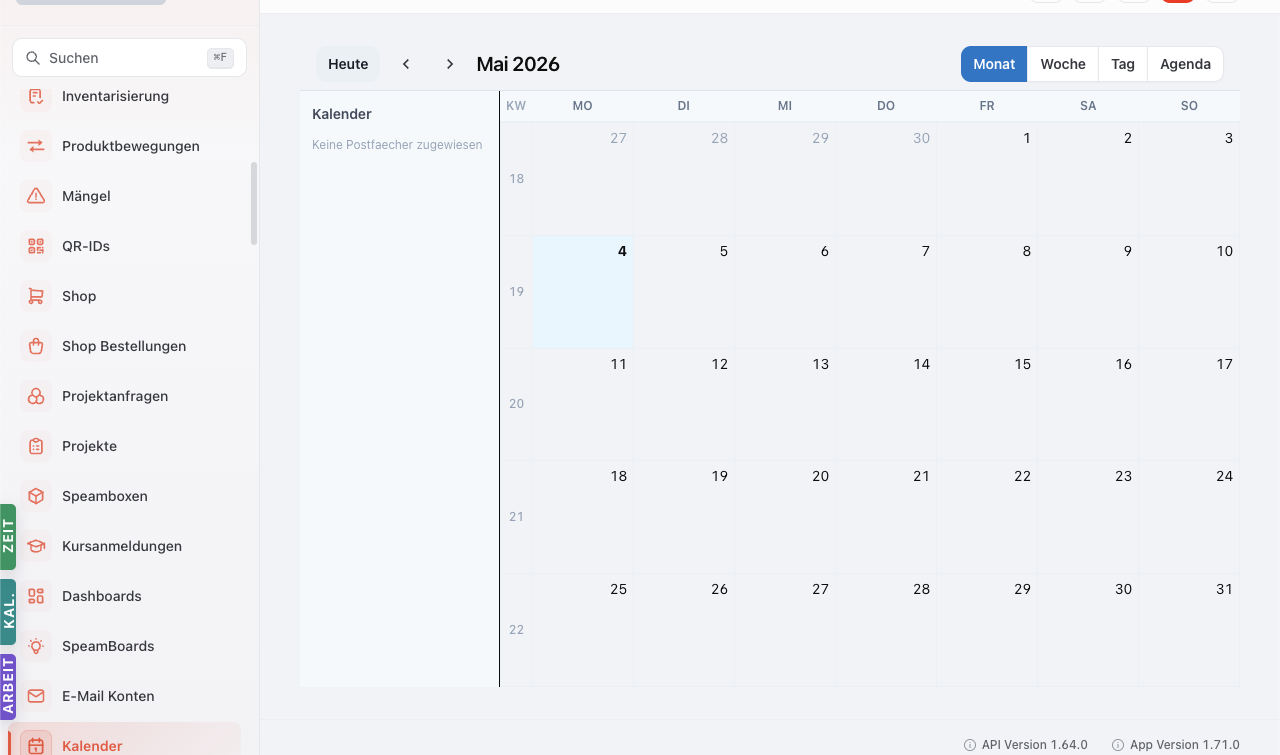This screenshot has height=755, width=1280.
Task: Click the search magnifier icon
Action: (33, 58)
